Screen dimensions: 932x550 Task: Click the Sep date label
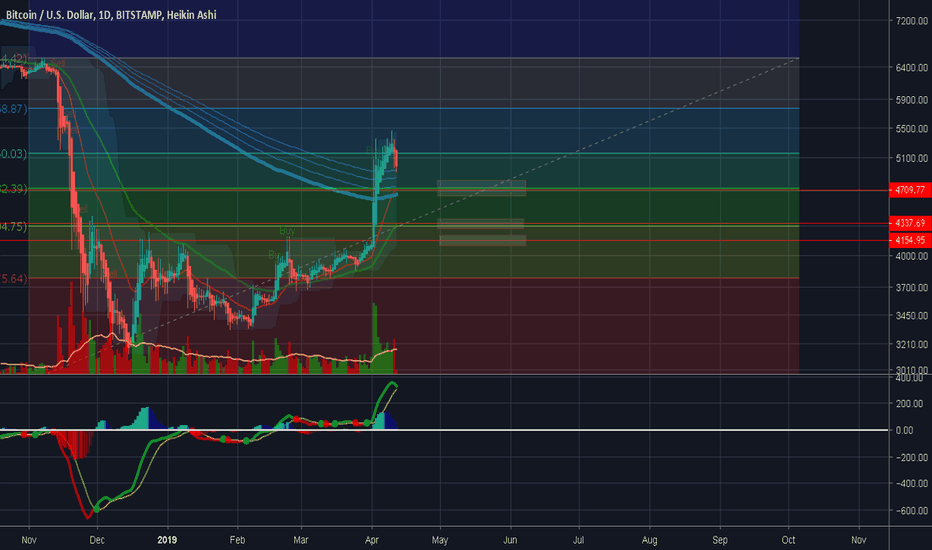click(720, 540)
